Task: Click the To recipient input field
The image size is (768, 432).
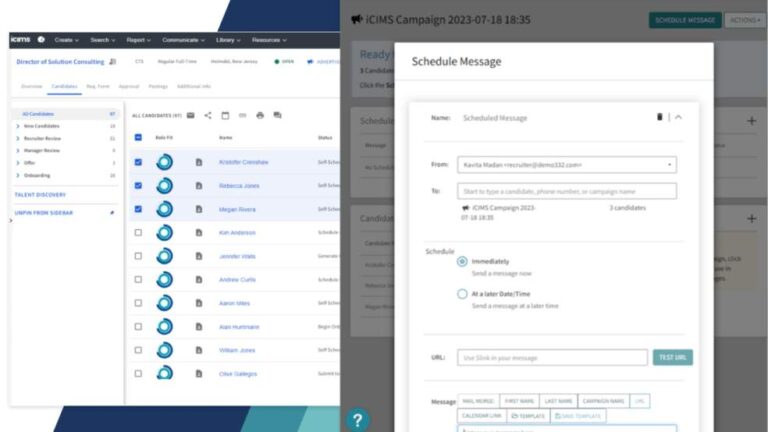Action: [x=566, y=191]
